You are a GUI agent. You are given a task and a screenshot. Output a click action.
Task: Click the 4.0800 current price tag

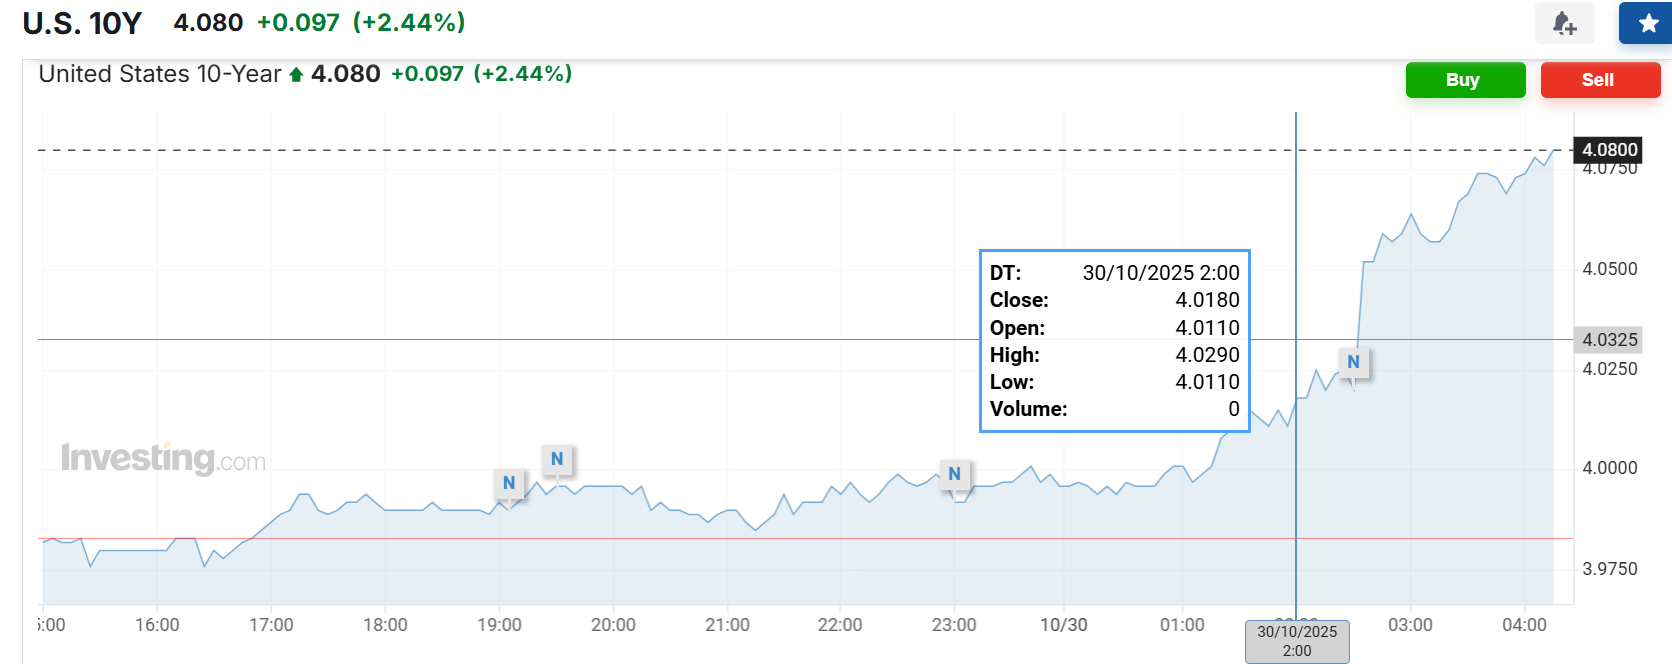1608,150
